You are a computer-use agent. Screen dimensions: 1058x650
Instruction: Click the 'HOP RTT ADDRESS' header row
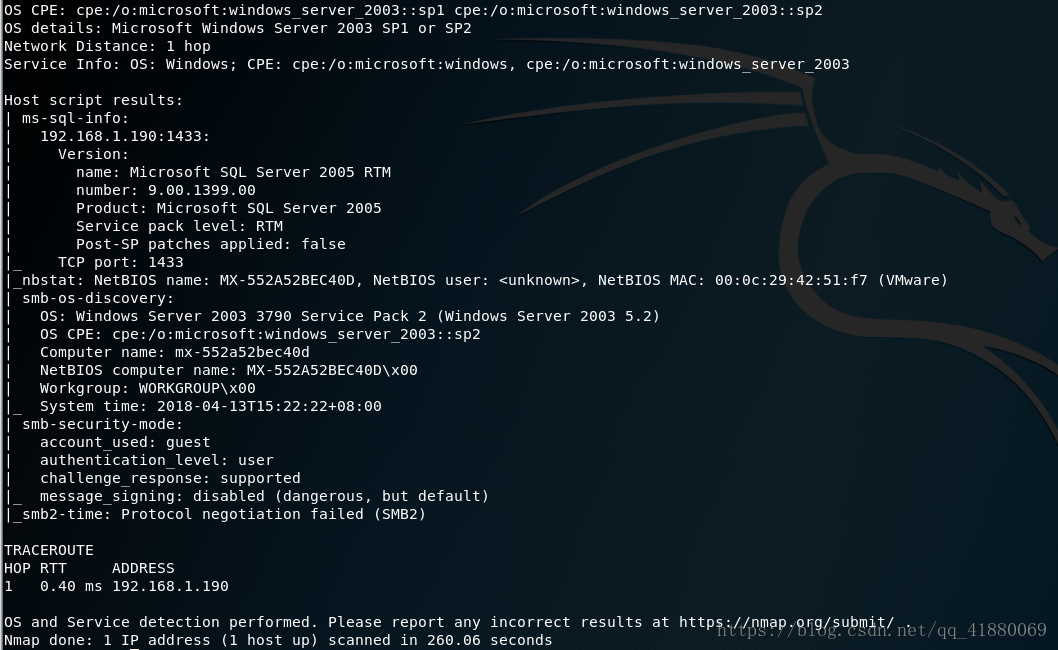tap(89, 568)
